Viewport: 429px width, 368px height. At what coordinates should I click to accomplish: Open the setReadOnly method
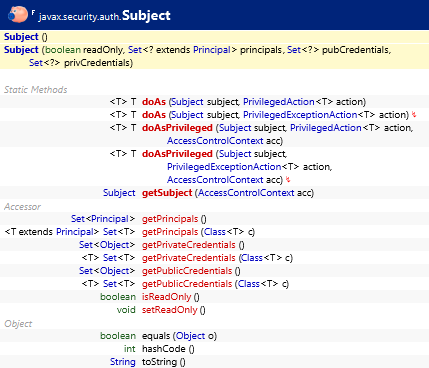point(170,310)
